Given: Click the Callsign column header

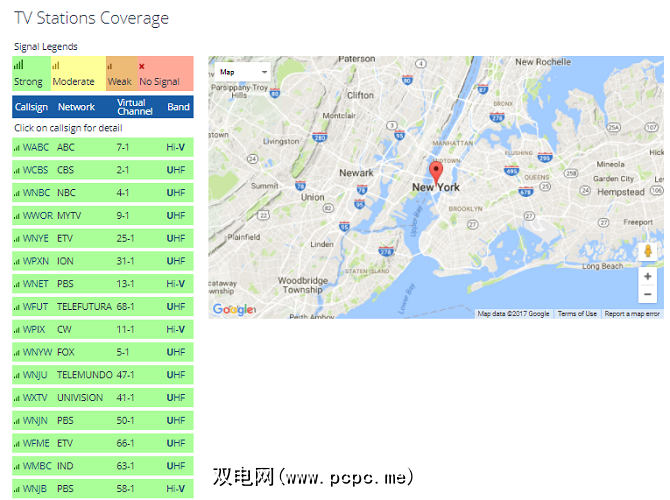Looking at the screenshot, I should pyautogui.click(x=31, y=107).
